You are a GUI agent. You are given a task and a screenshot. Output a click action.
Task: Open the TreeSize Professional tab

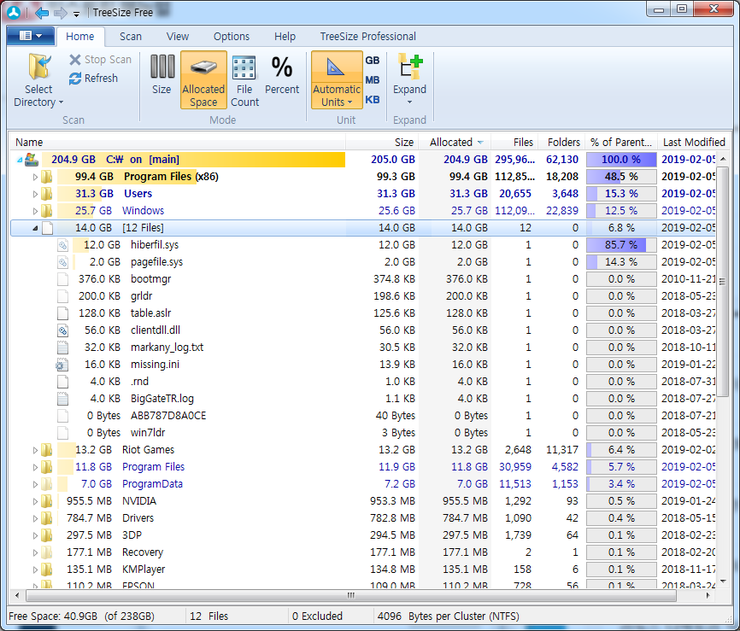368,36
